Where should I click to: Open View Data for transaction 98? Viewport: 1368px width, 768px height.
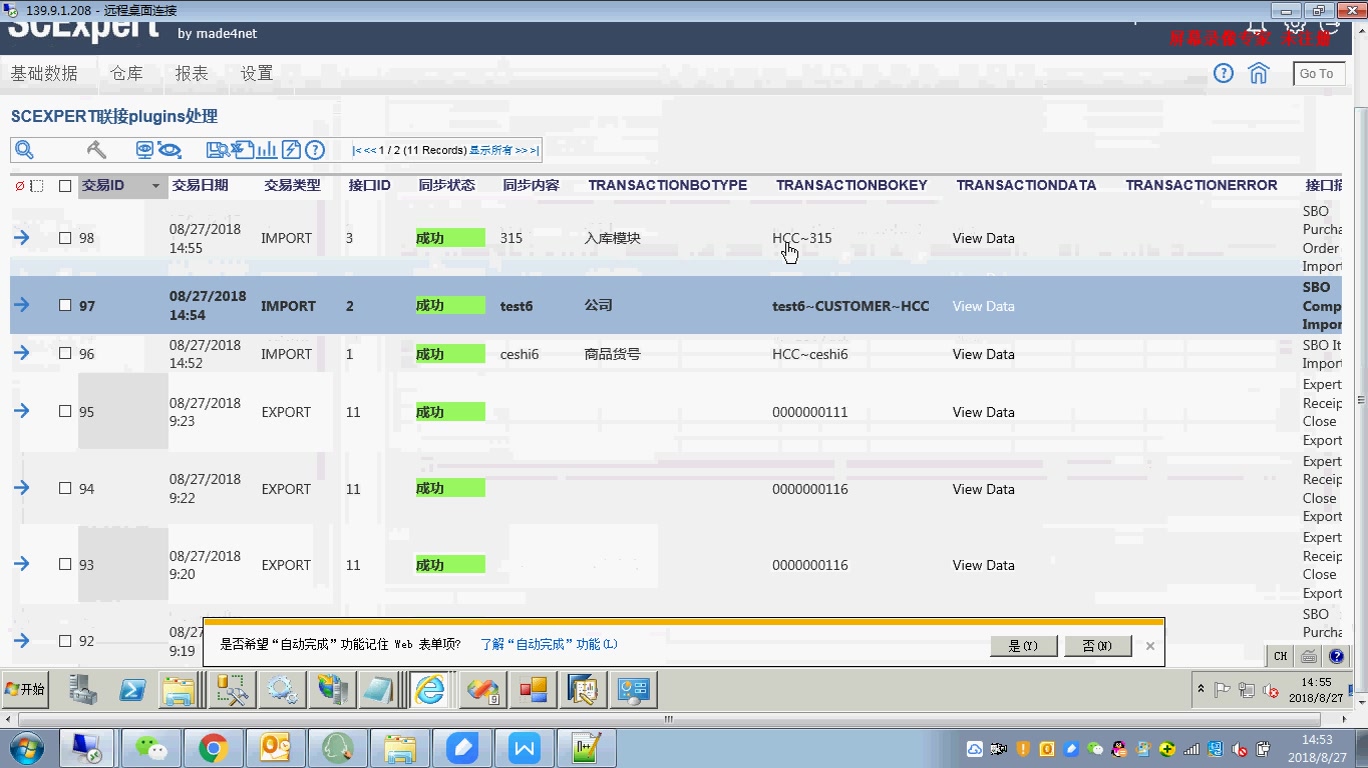pyautogui.click(x=982, y=238)
